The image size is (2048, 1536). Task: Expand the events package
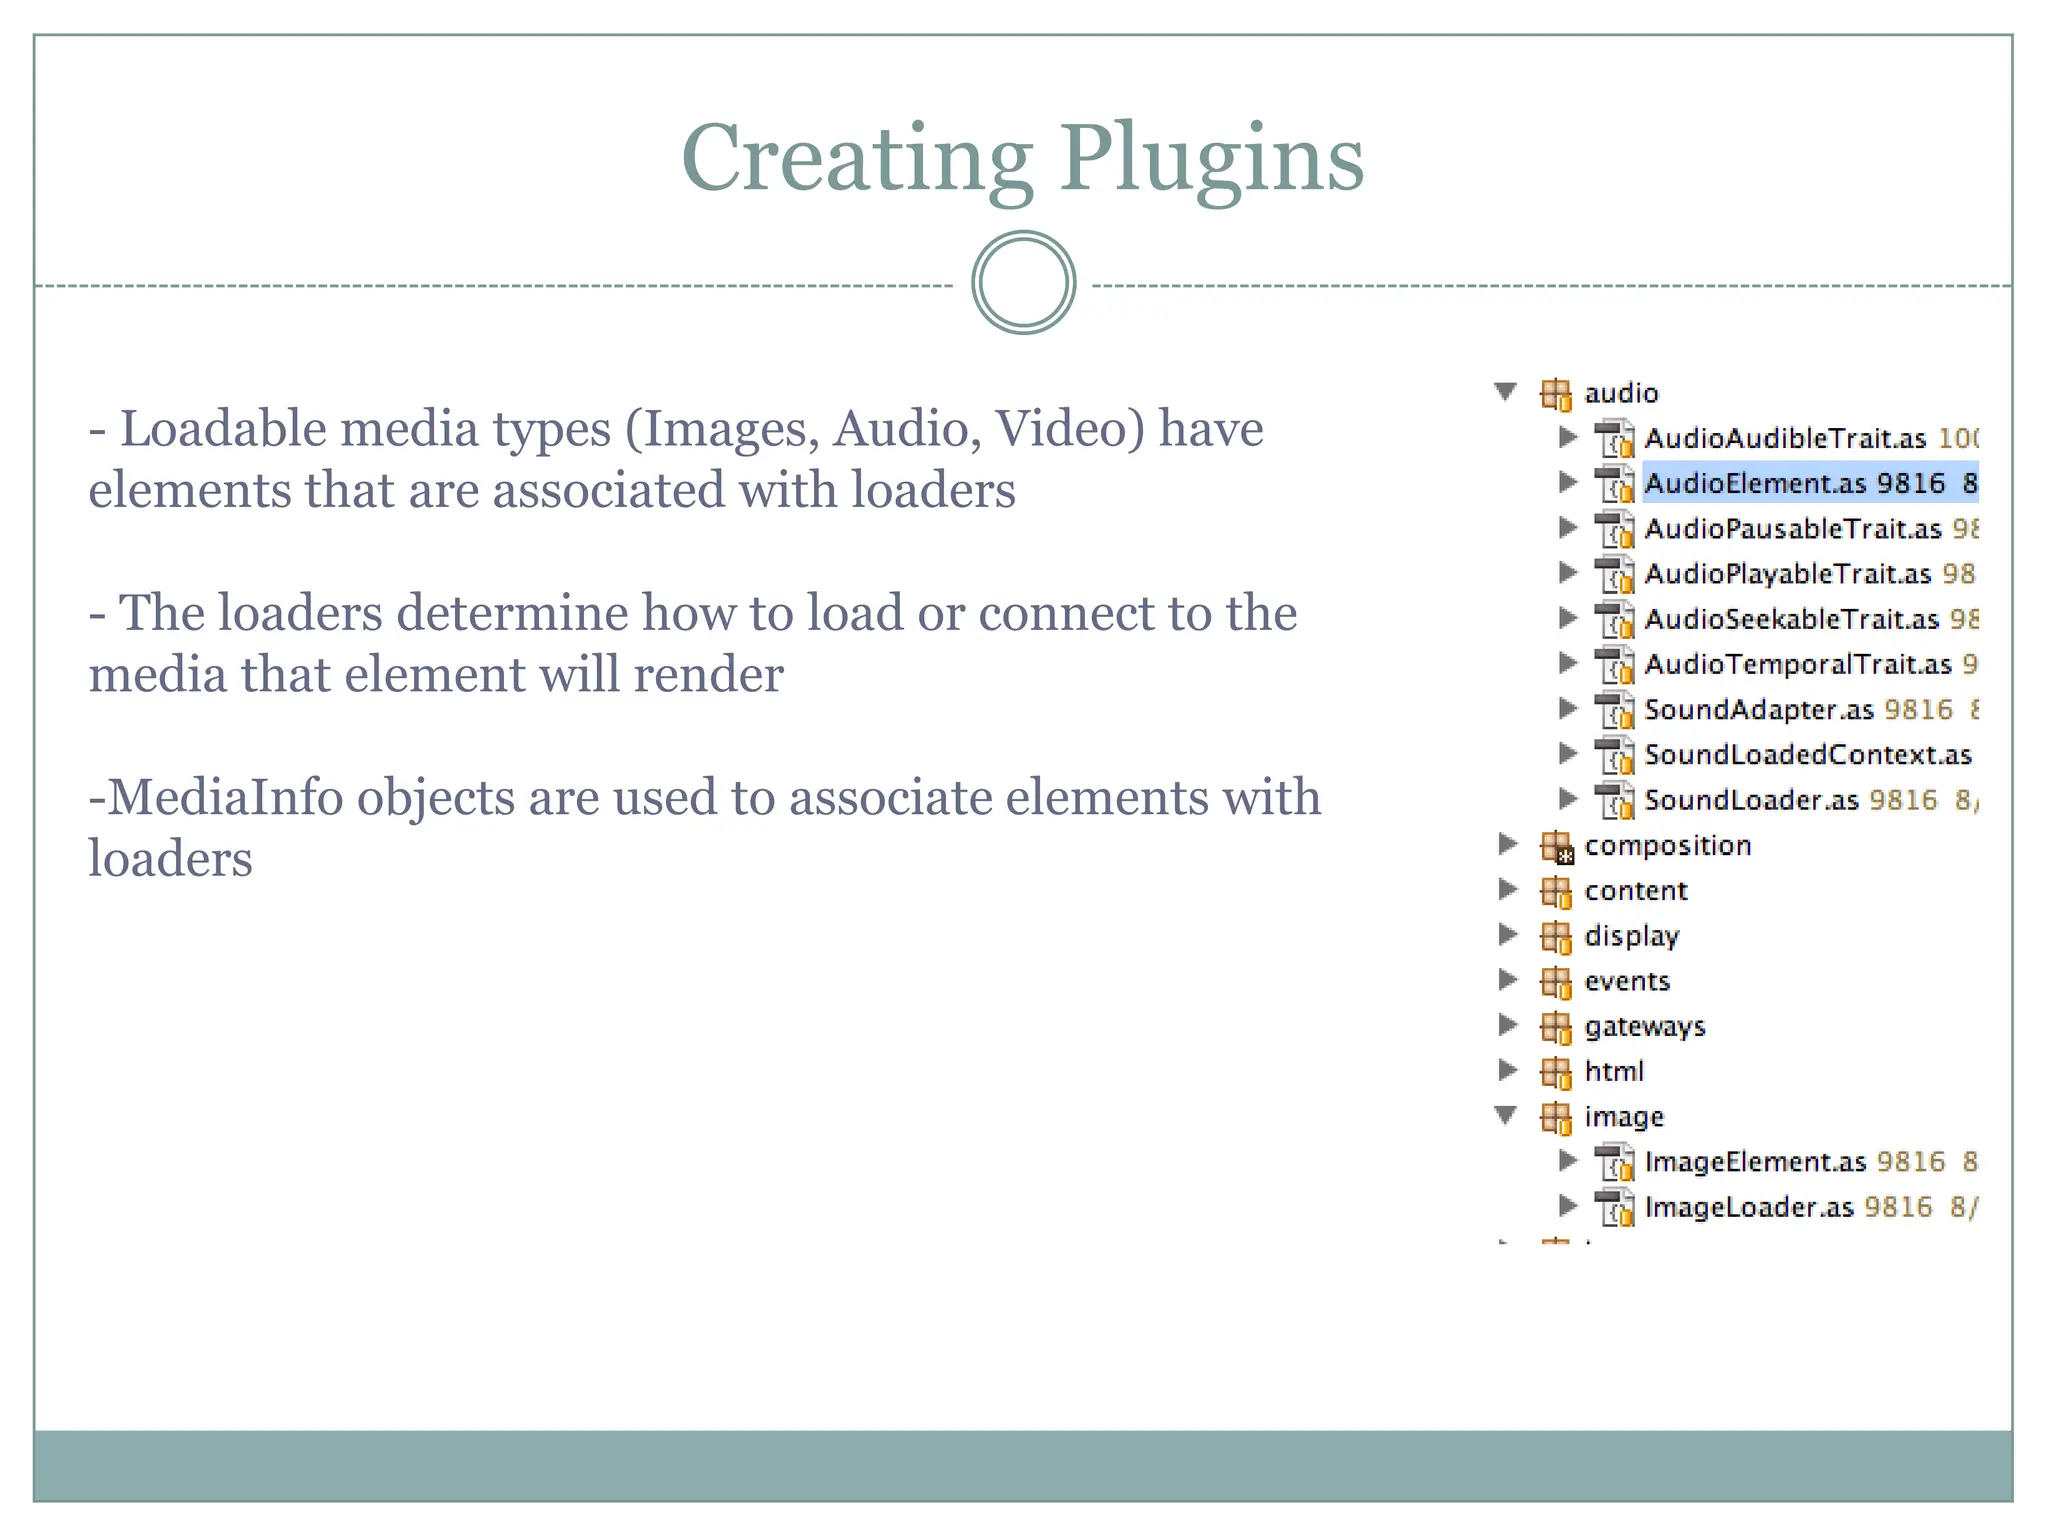click(1508, 979)
